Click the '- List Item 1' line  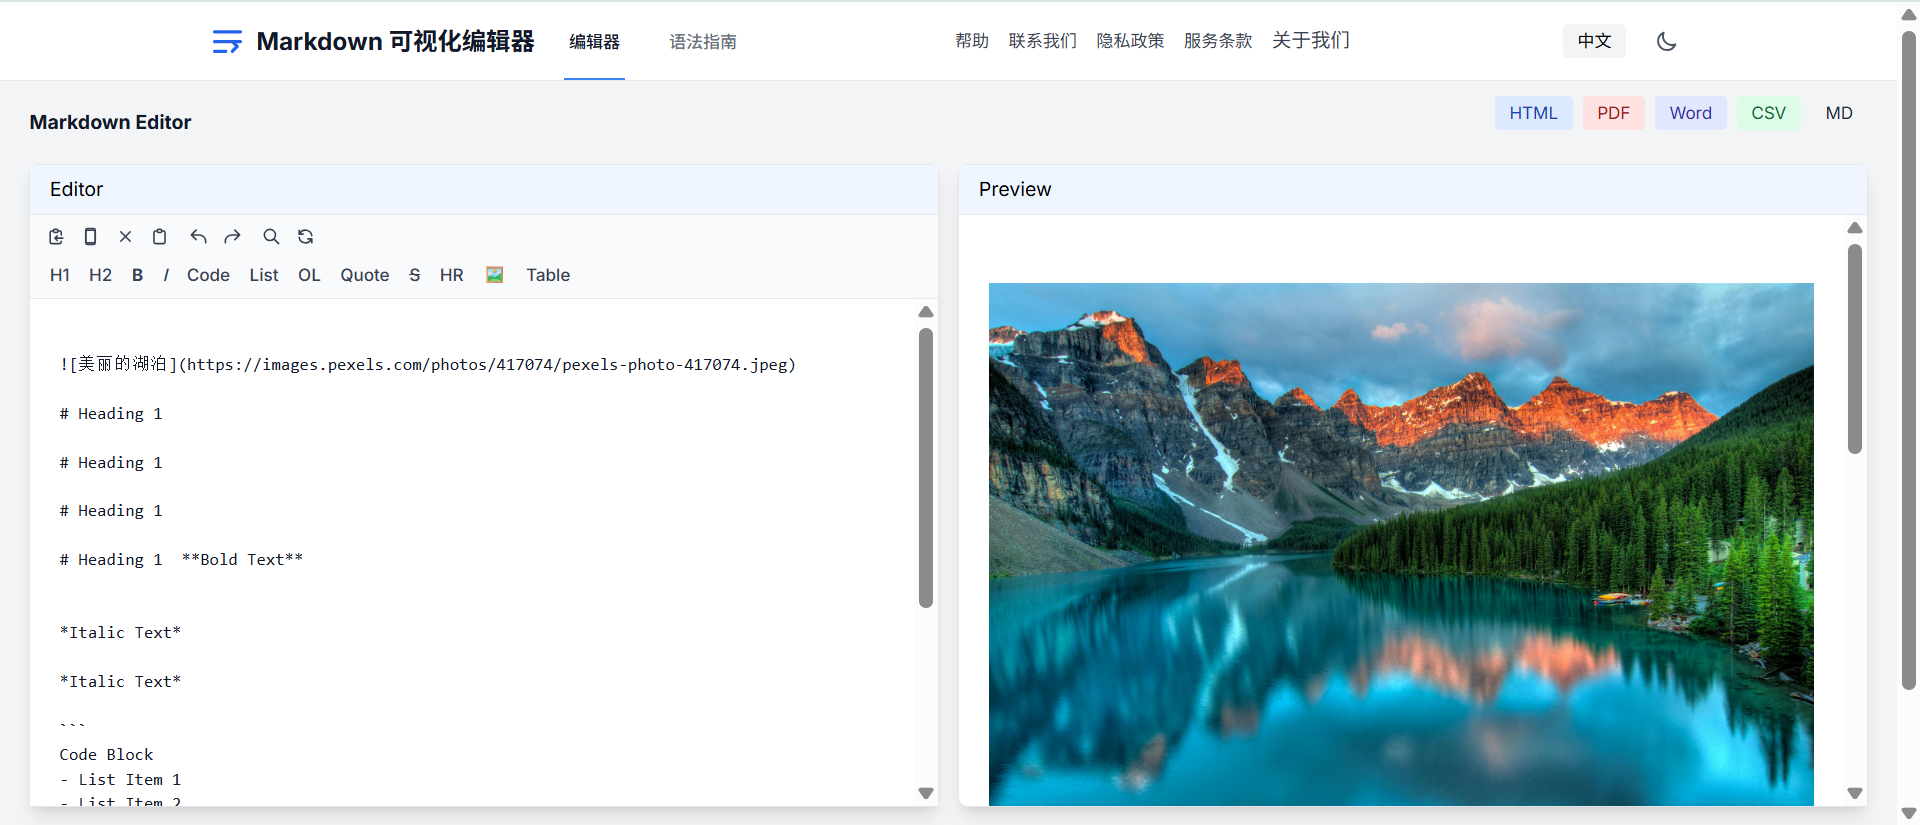(120, 780)
